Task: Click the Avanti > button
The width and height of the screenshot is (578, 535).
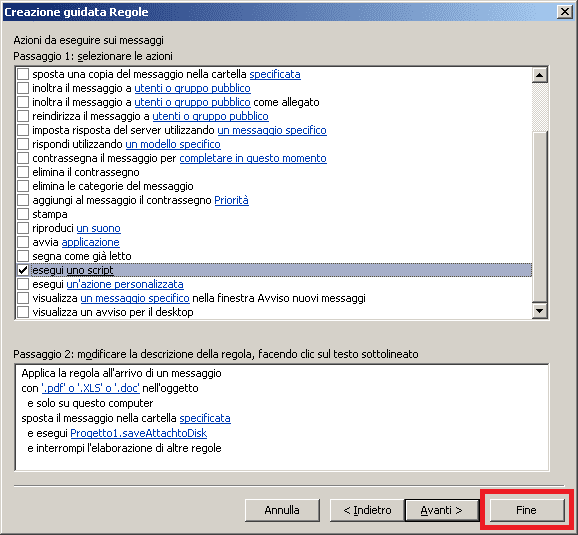Action: pyautogui.click(x=442, y=510)
